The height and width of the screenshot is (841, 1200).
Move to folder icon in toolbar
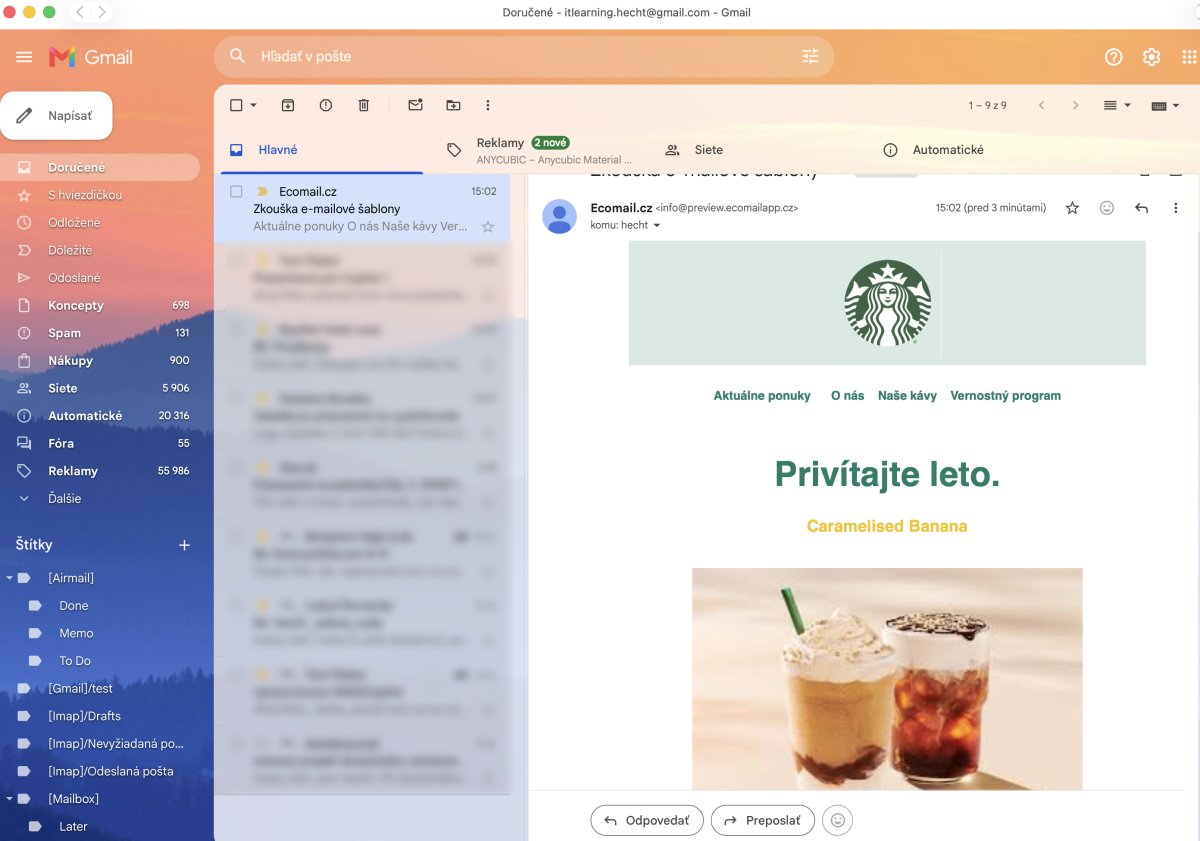click(453, 105)
